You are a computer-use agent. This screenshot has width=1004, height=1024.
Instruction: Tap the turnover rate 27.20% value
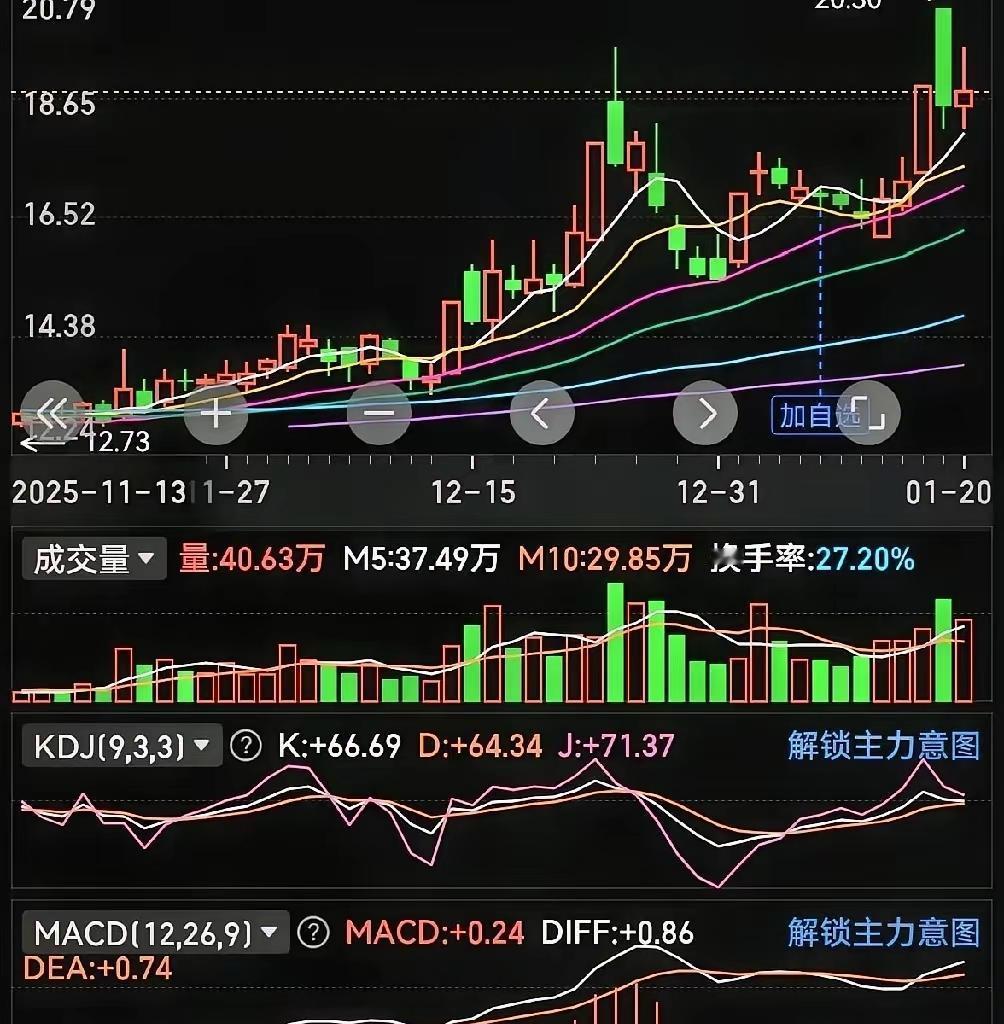coord(865,560)
